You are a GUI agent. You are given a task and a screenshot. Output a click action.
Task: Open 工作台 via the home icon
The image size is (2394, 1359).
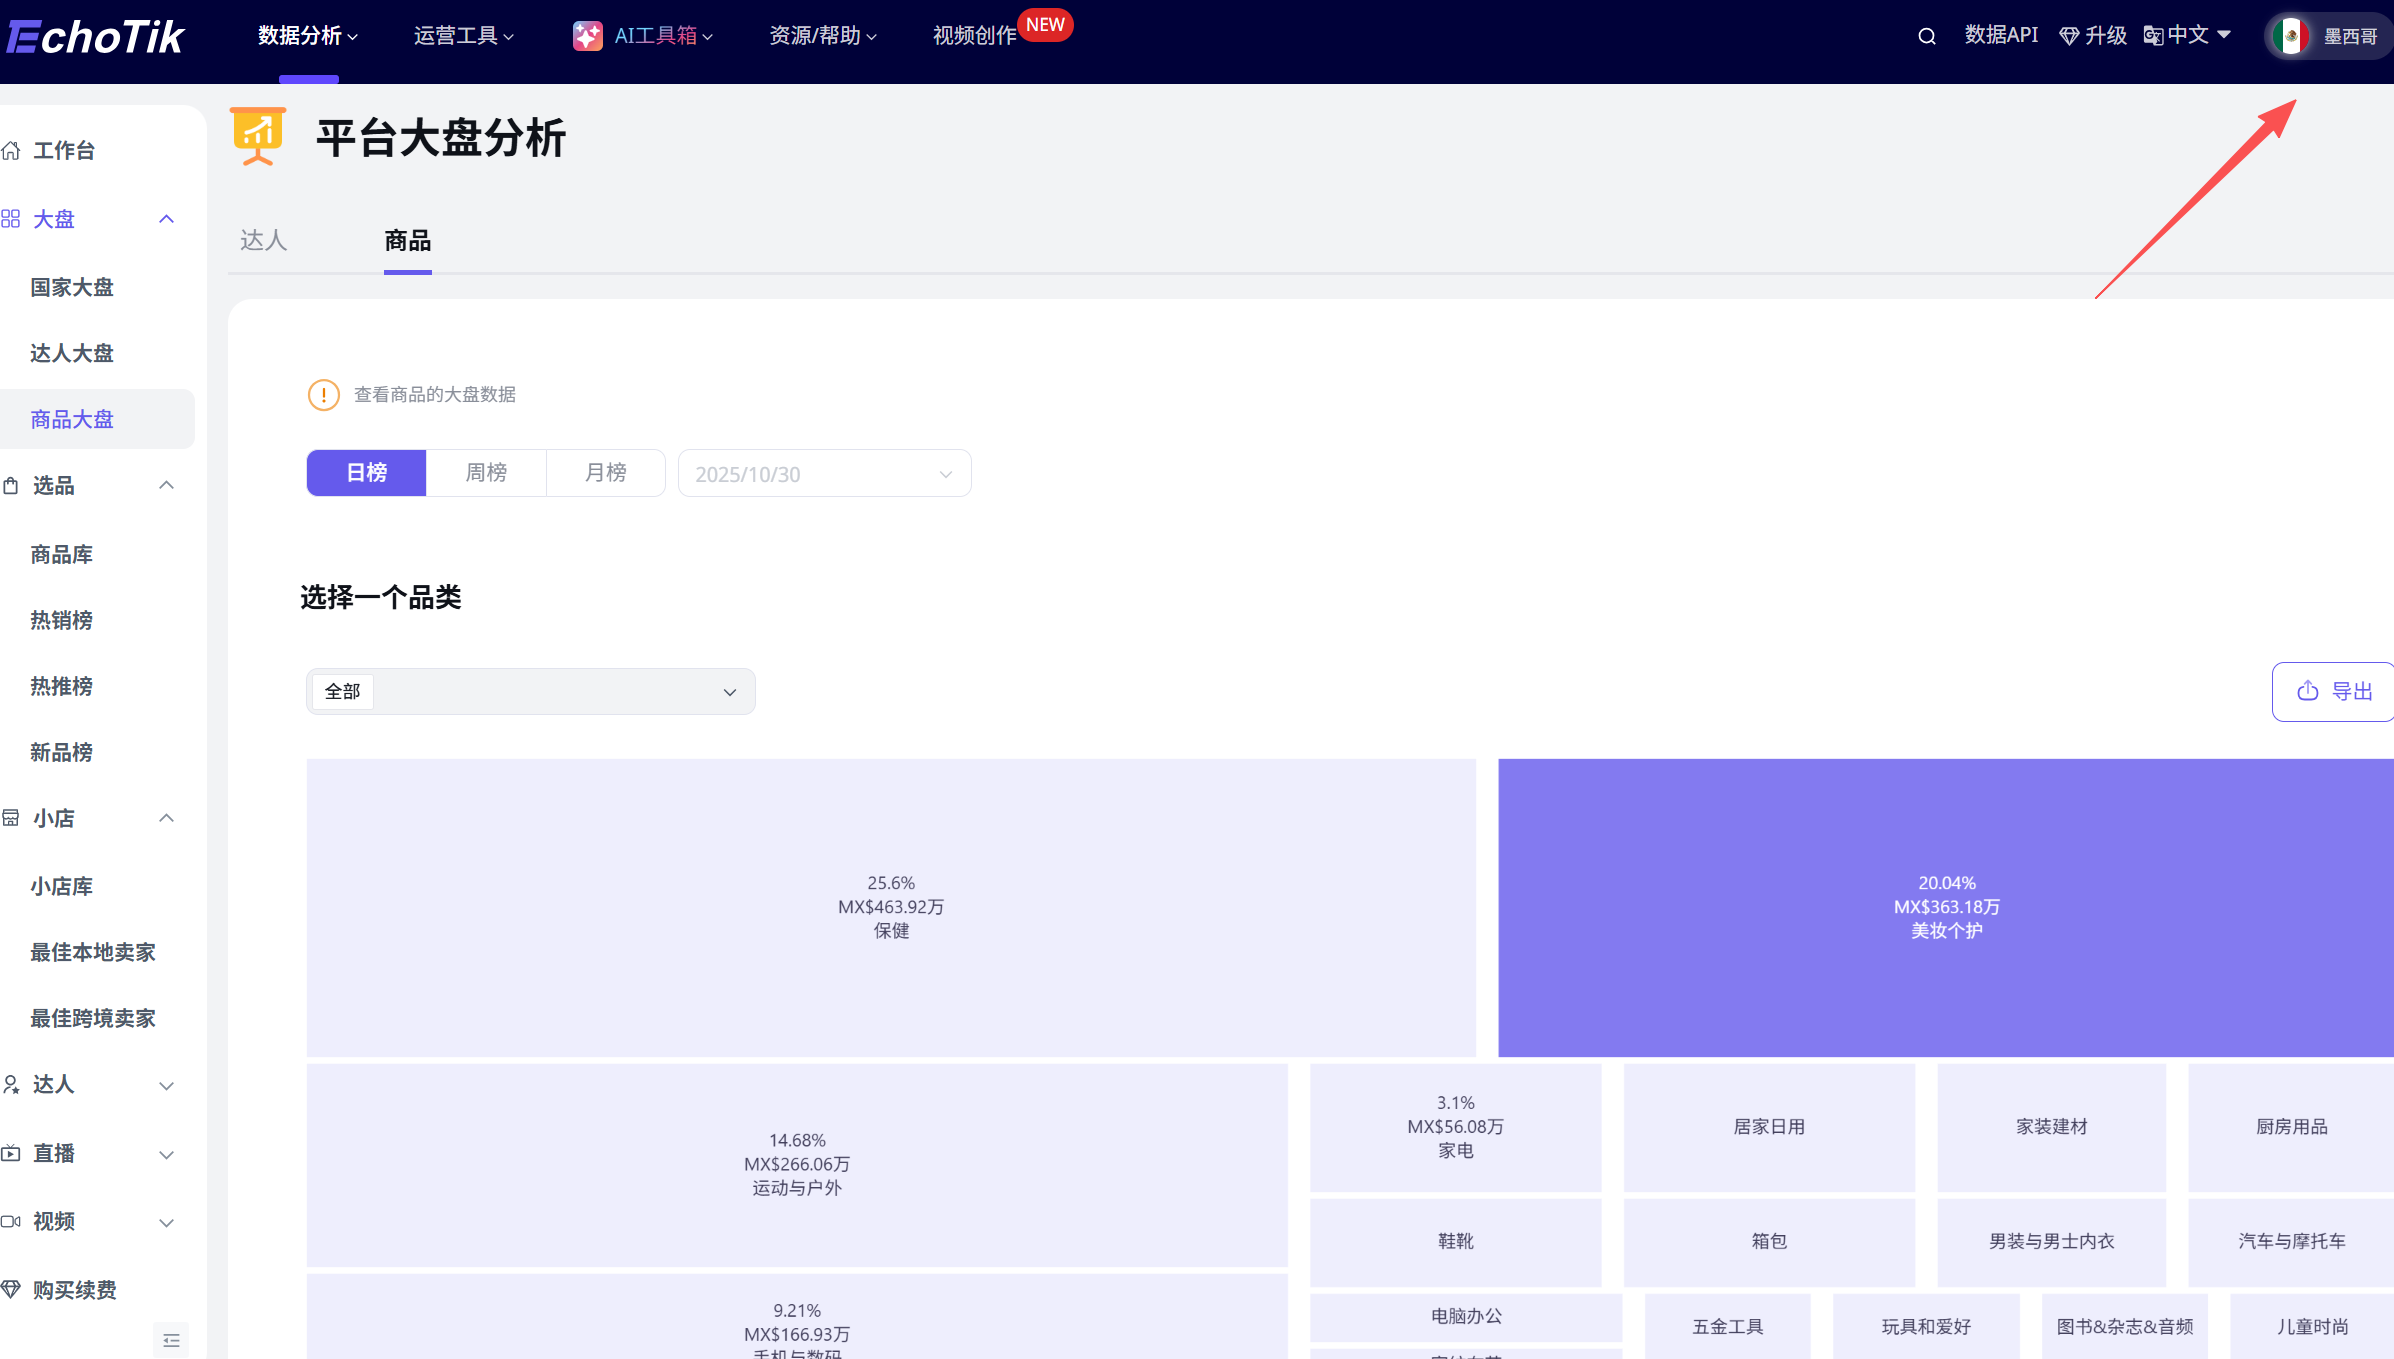click(11, 150)
